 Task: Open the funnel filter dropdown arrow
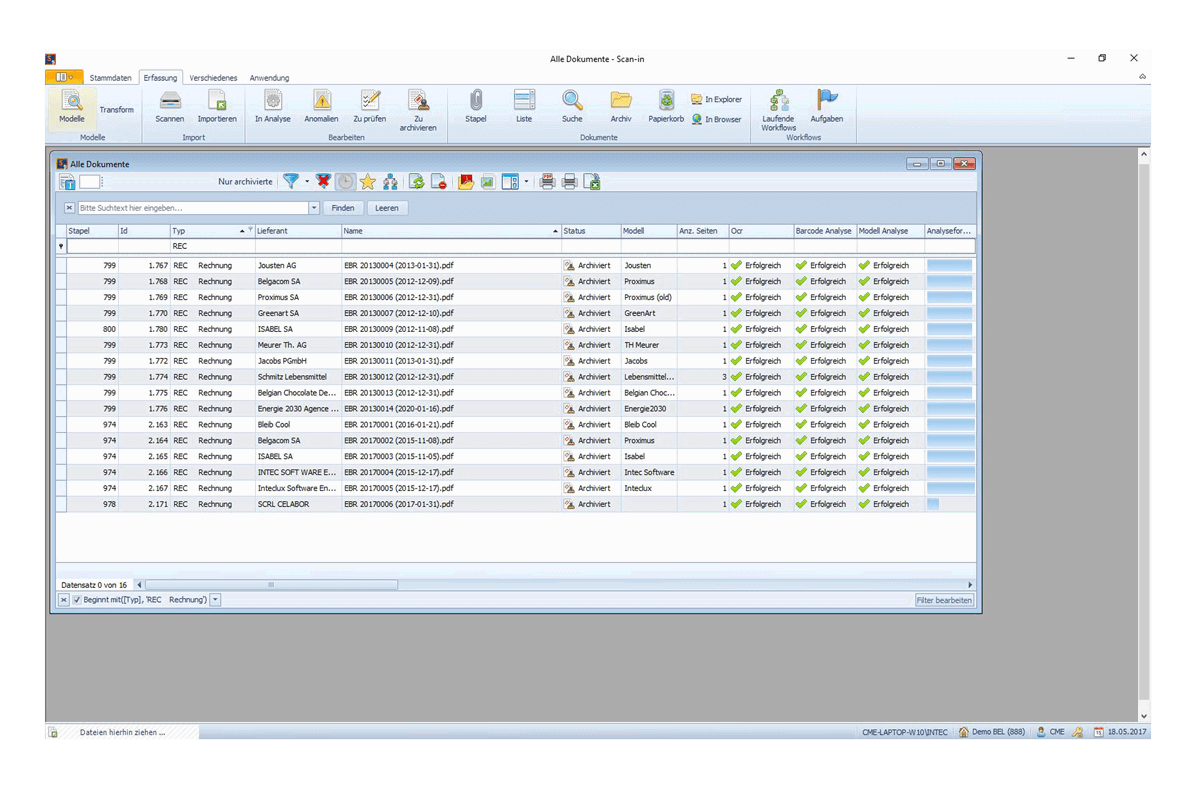click(307, 181)
